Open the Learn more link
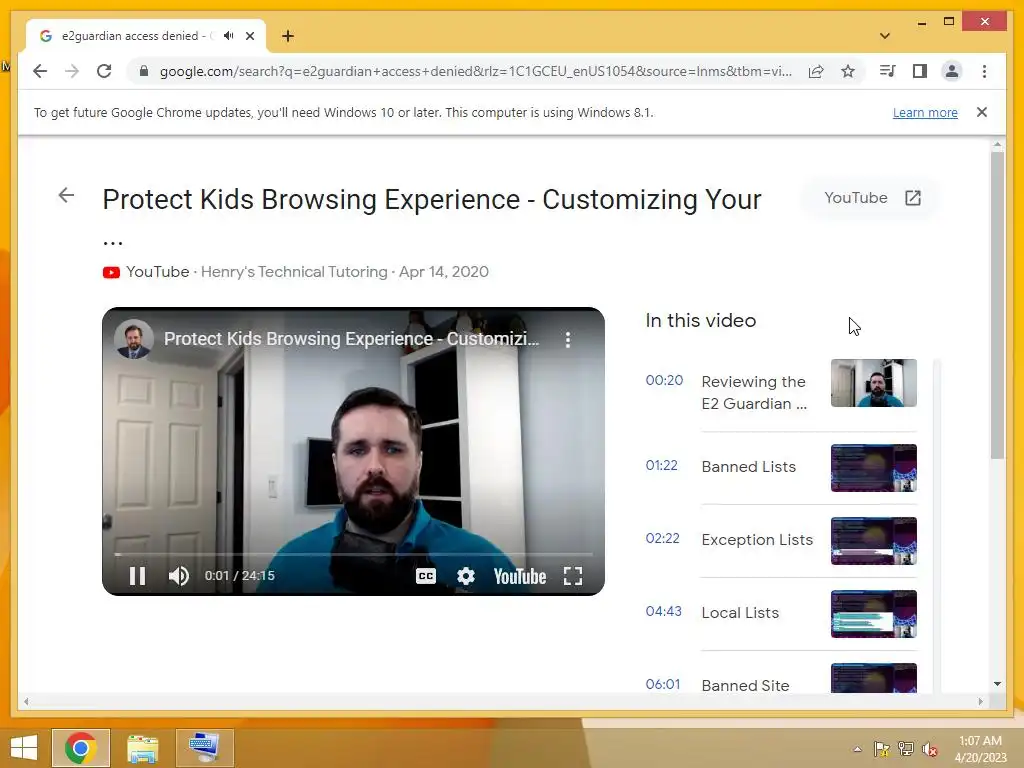The width and height of the screenshot is (1024, 768). pyautogui.click(x=925, y=112)
